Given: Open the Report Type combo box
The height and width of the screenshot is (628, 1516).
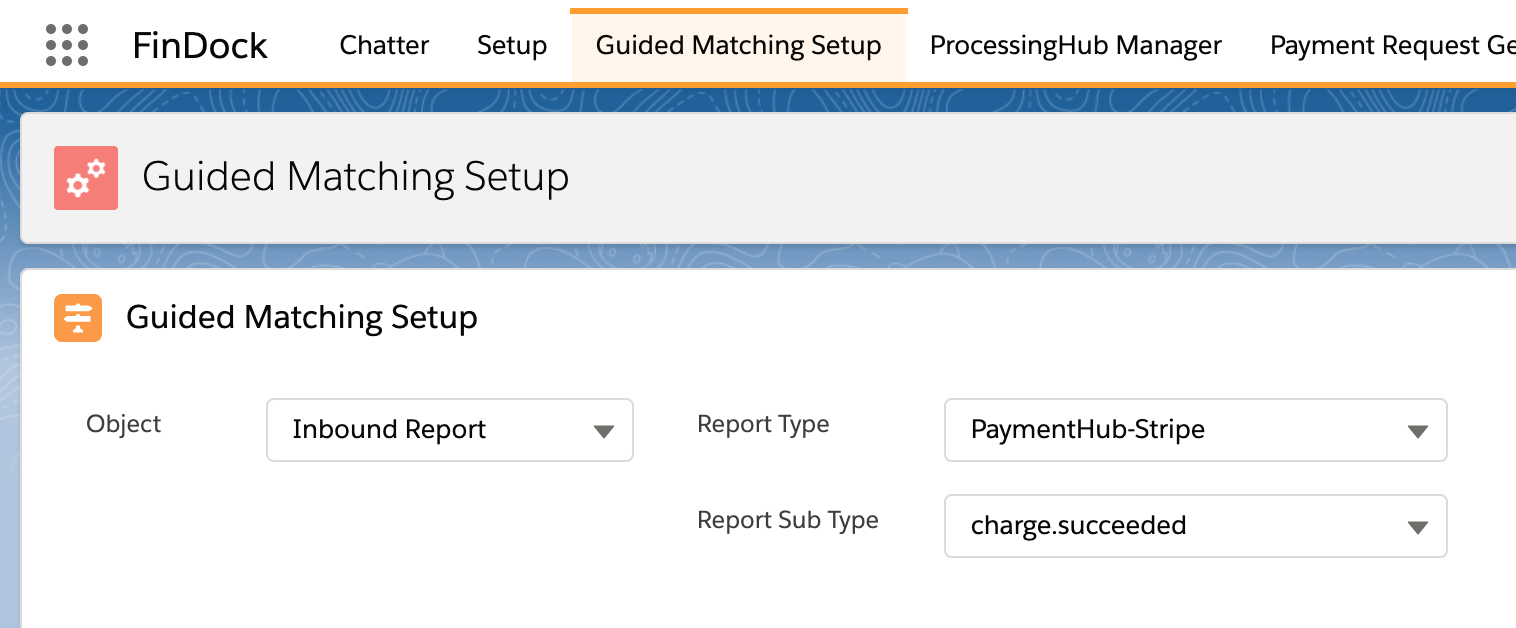Looking at the screenshot, I should 1195,430.
